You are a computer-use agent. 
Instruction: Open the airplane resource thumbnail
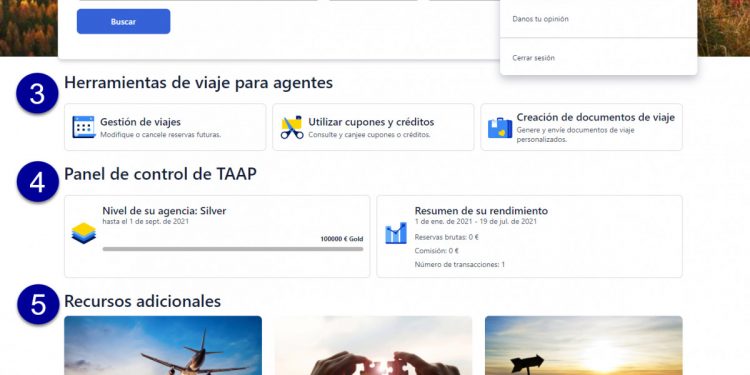pyautogui.click(x=163, y=345)
